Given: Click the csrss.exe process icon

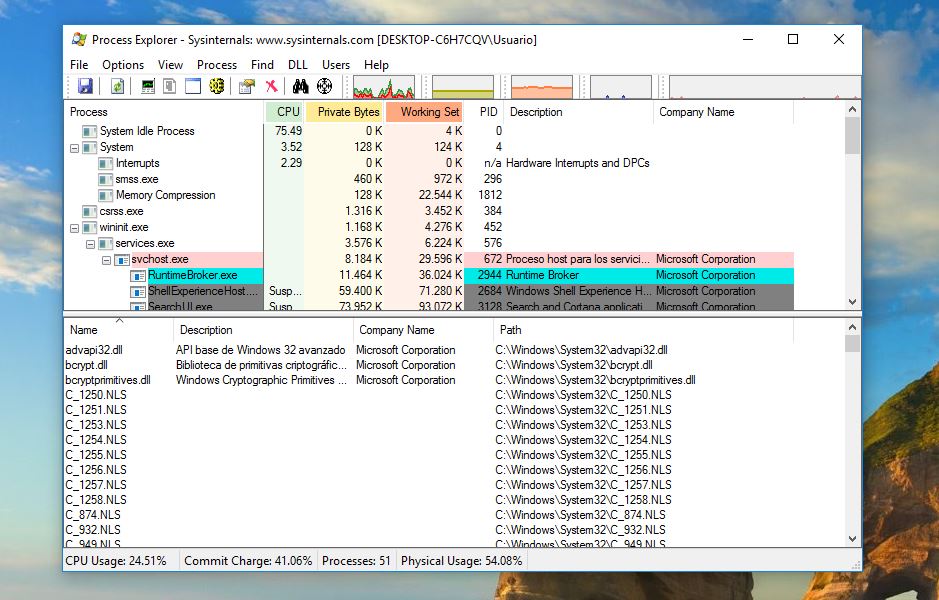Looking at the screenshot, I should [89, 211].
